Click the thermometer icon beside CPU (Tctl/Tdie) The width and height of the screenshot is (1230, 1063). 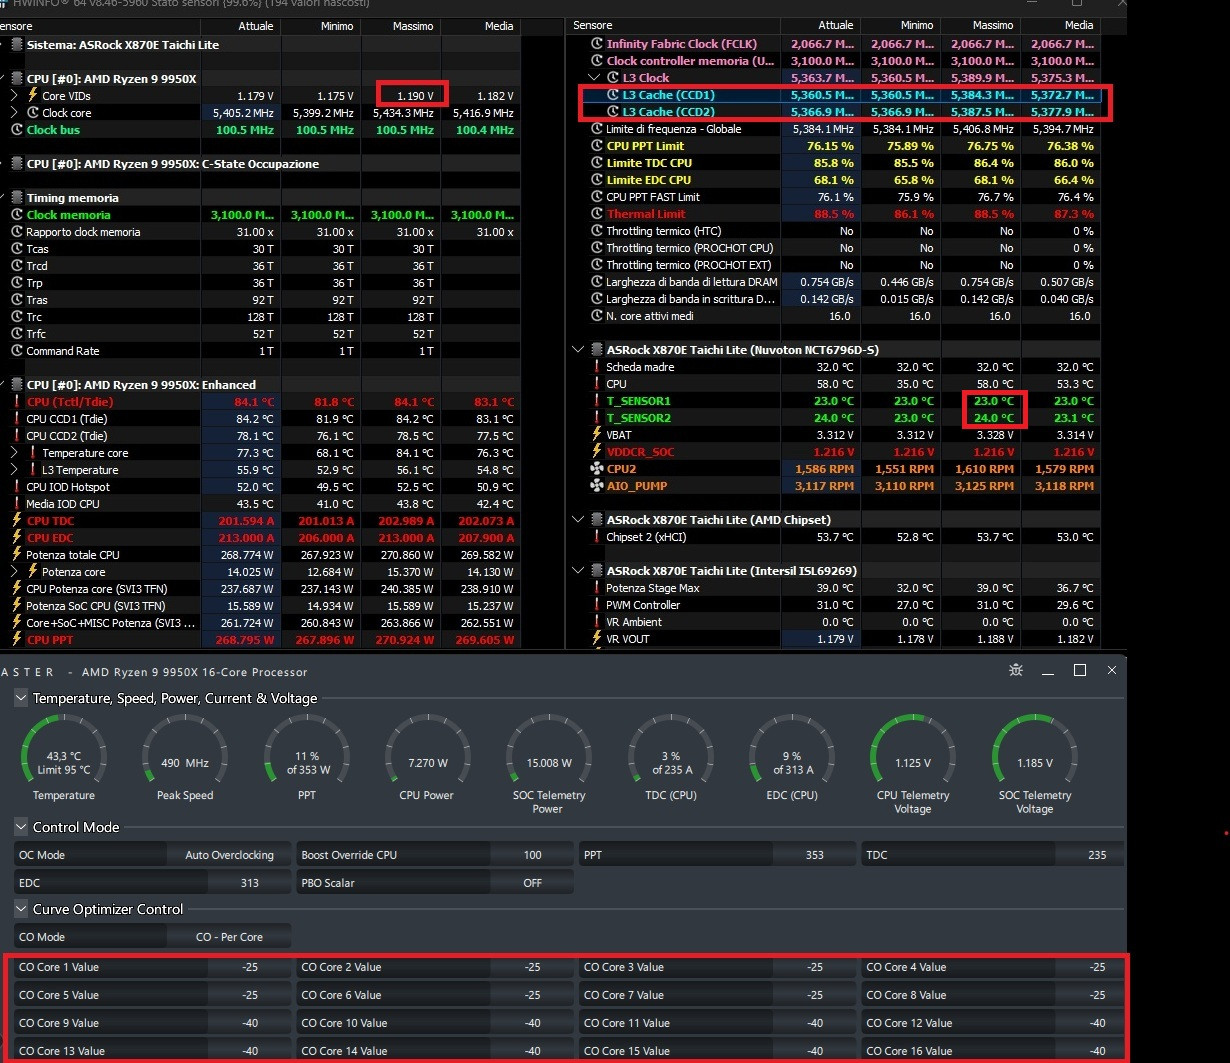(17, 402)
